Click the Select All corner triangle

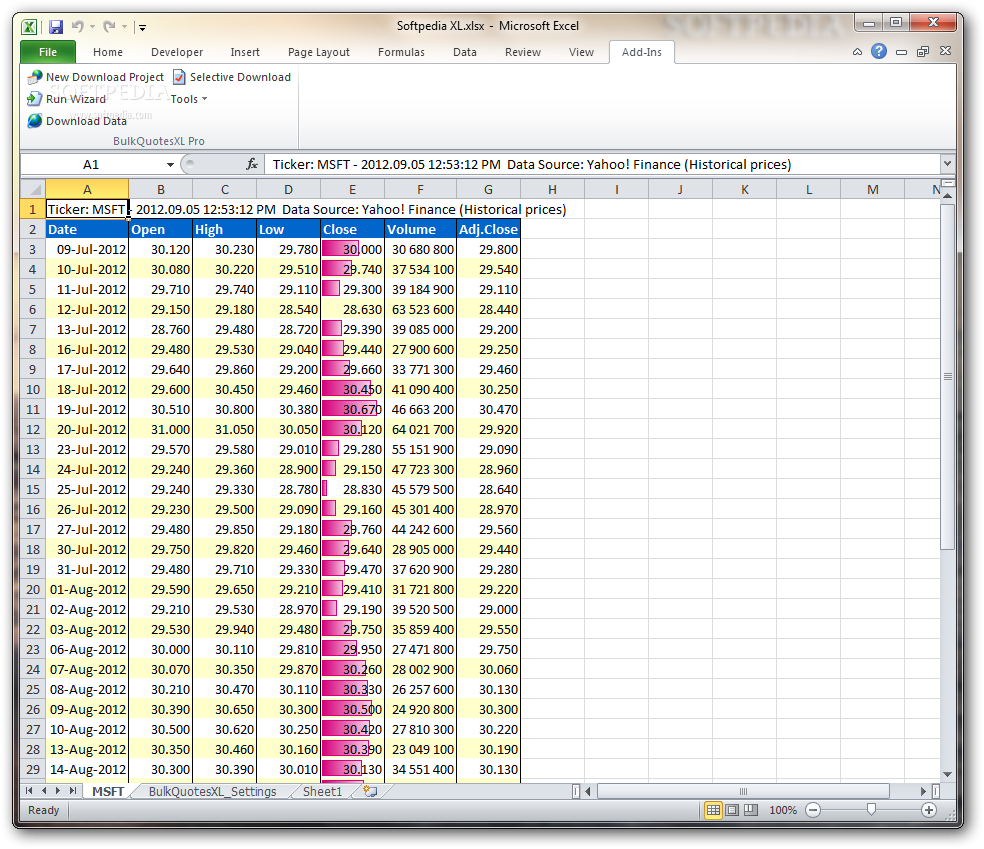click(x=33, y=189)
